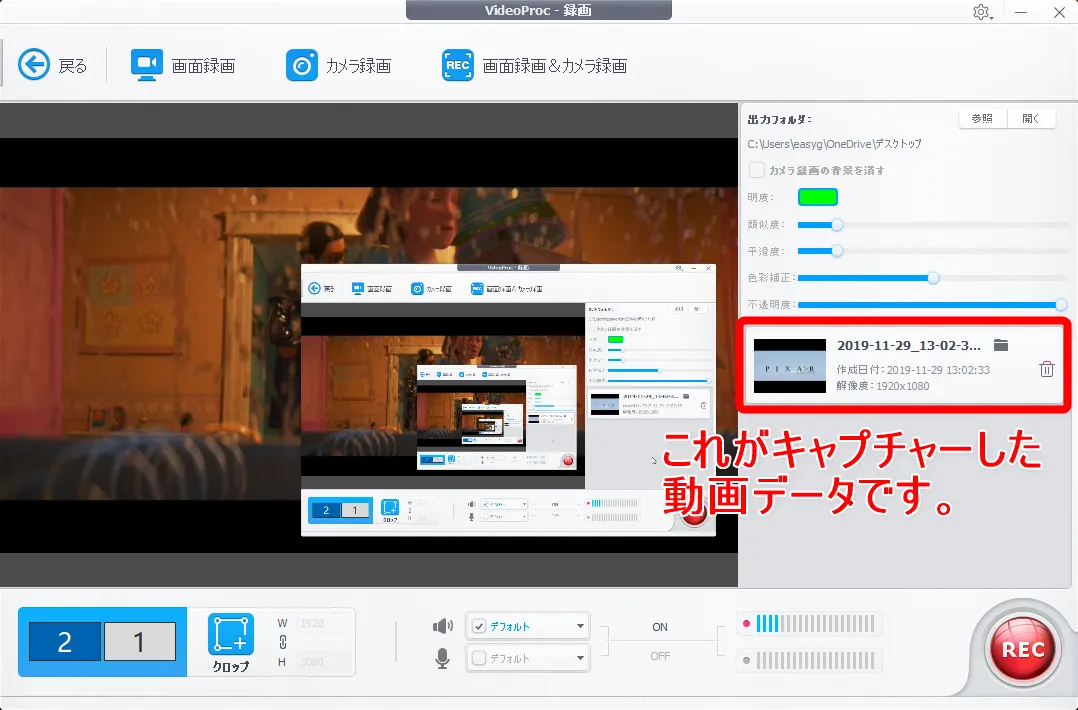Select monitor 1 for recording
The image size is (1078, 710).
tap(140, 642)
